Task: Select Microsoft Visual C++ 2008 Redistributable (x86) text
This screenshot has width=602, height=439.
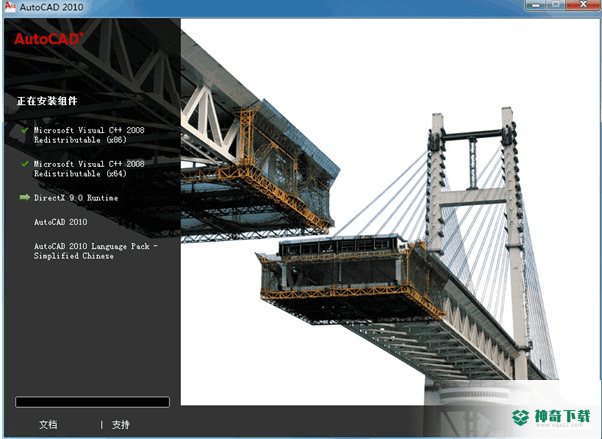Action: (89, 135)
